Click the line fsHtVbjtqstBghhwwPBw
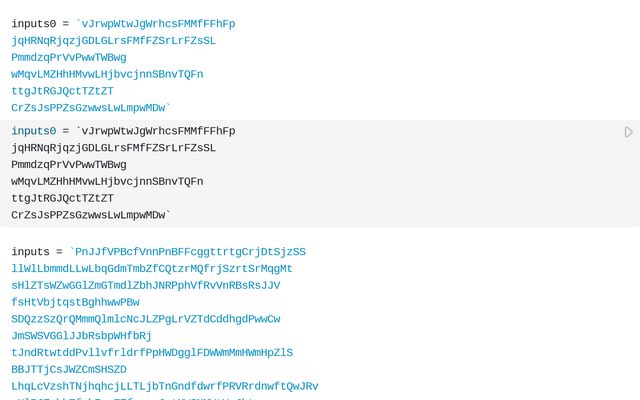This screenshot has width=640, height=400. pos(75,302)
